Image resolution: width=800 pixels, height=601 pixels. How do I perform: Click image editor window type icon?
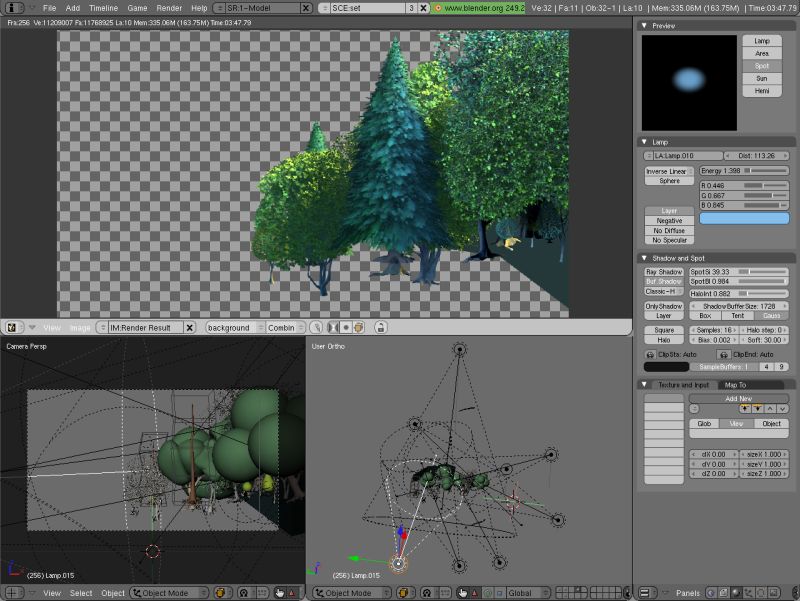(13, 327)
